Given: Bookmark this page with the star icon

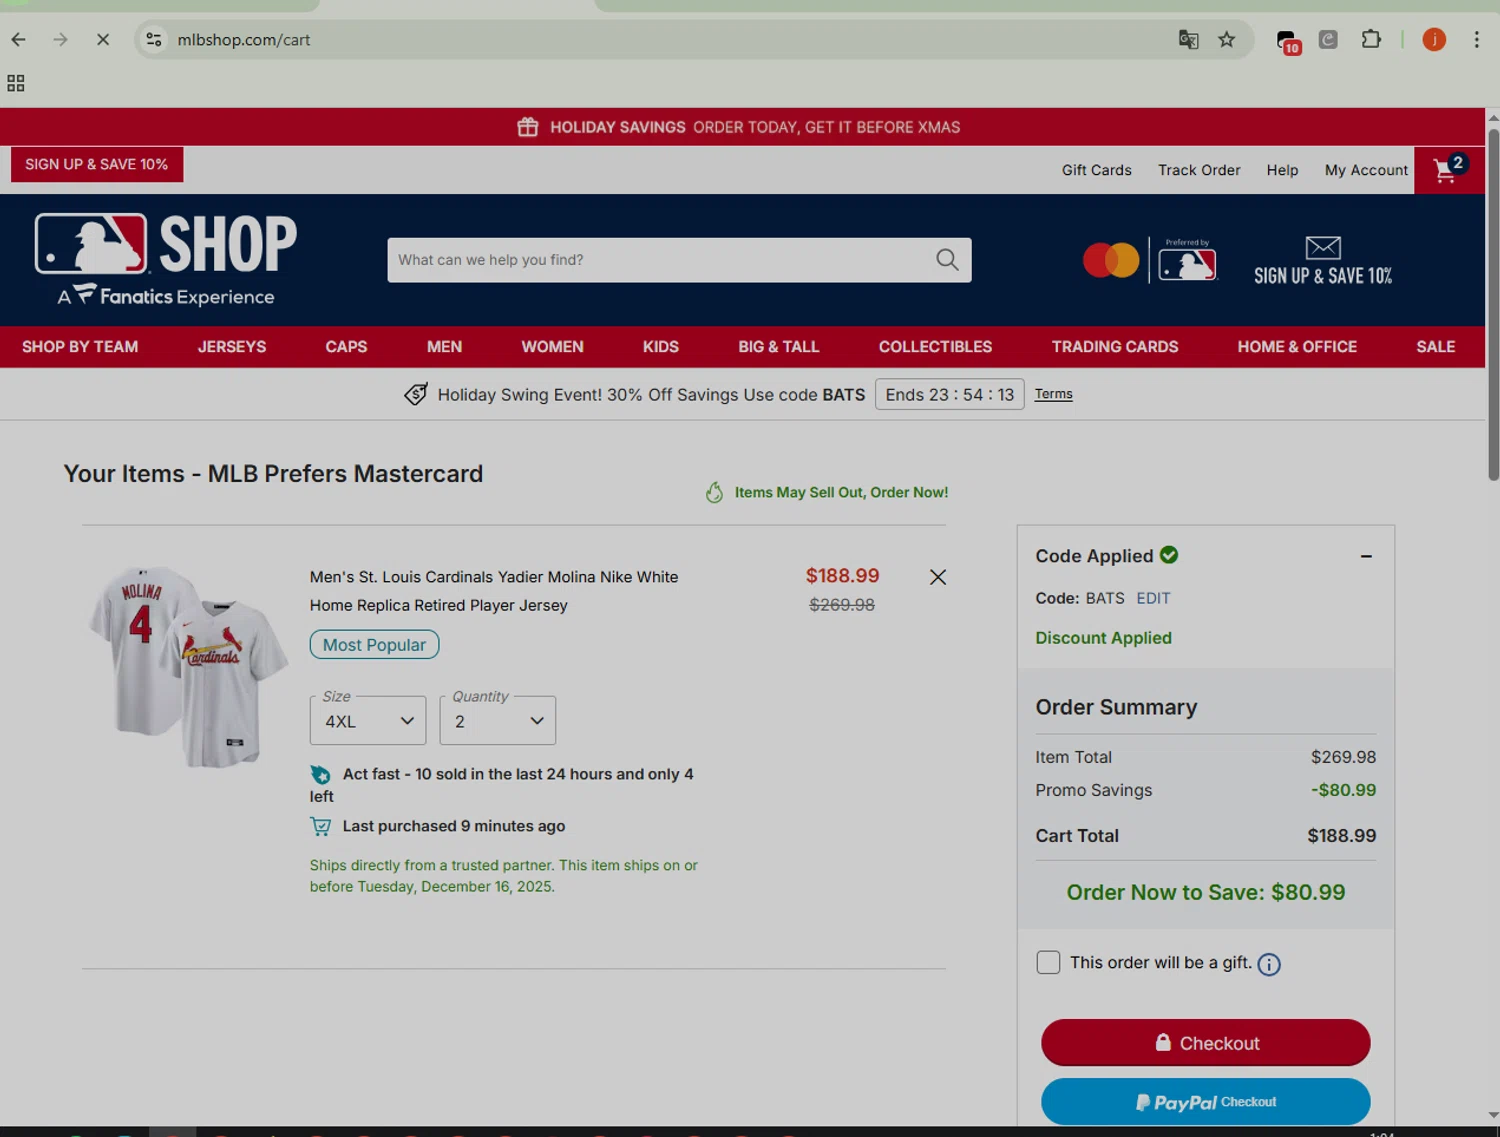Looking at the screenshot, I should point(1227,40).
